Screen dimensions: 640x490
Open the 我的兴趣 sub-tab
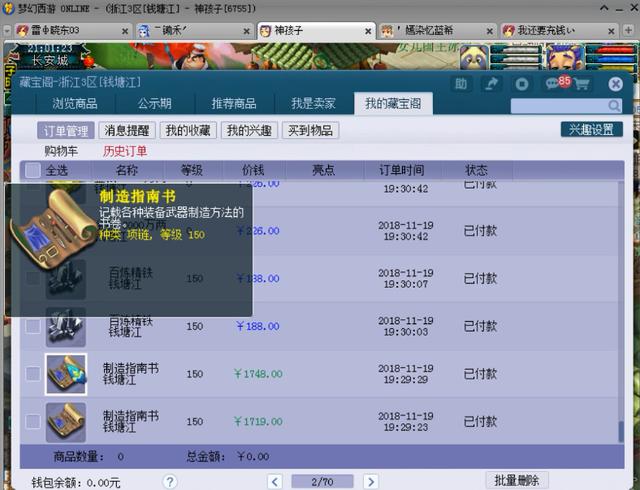(249, 131)
